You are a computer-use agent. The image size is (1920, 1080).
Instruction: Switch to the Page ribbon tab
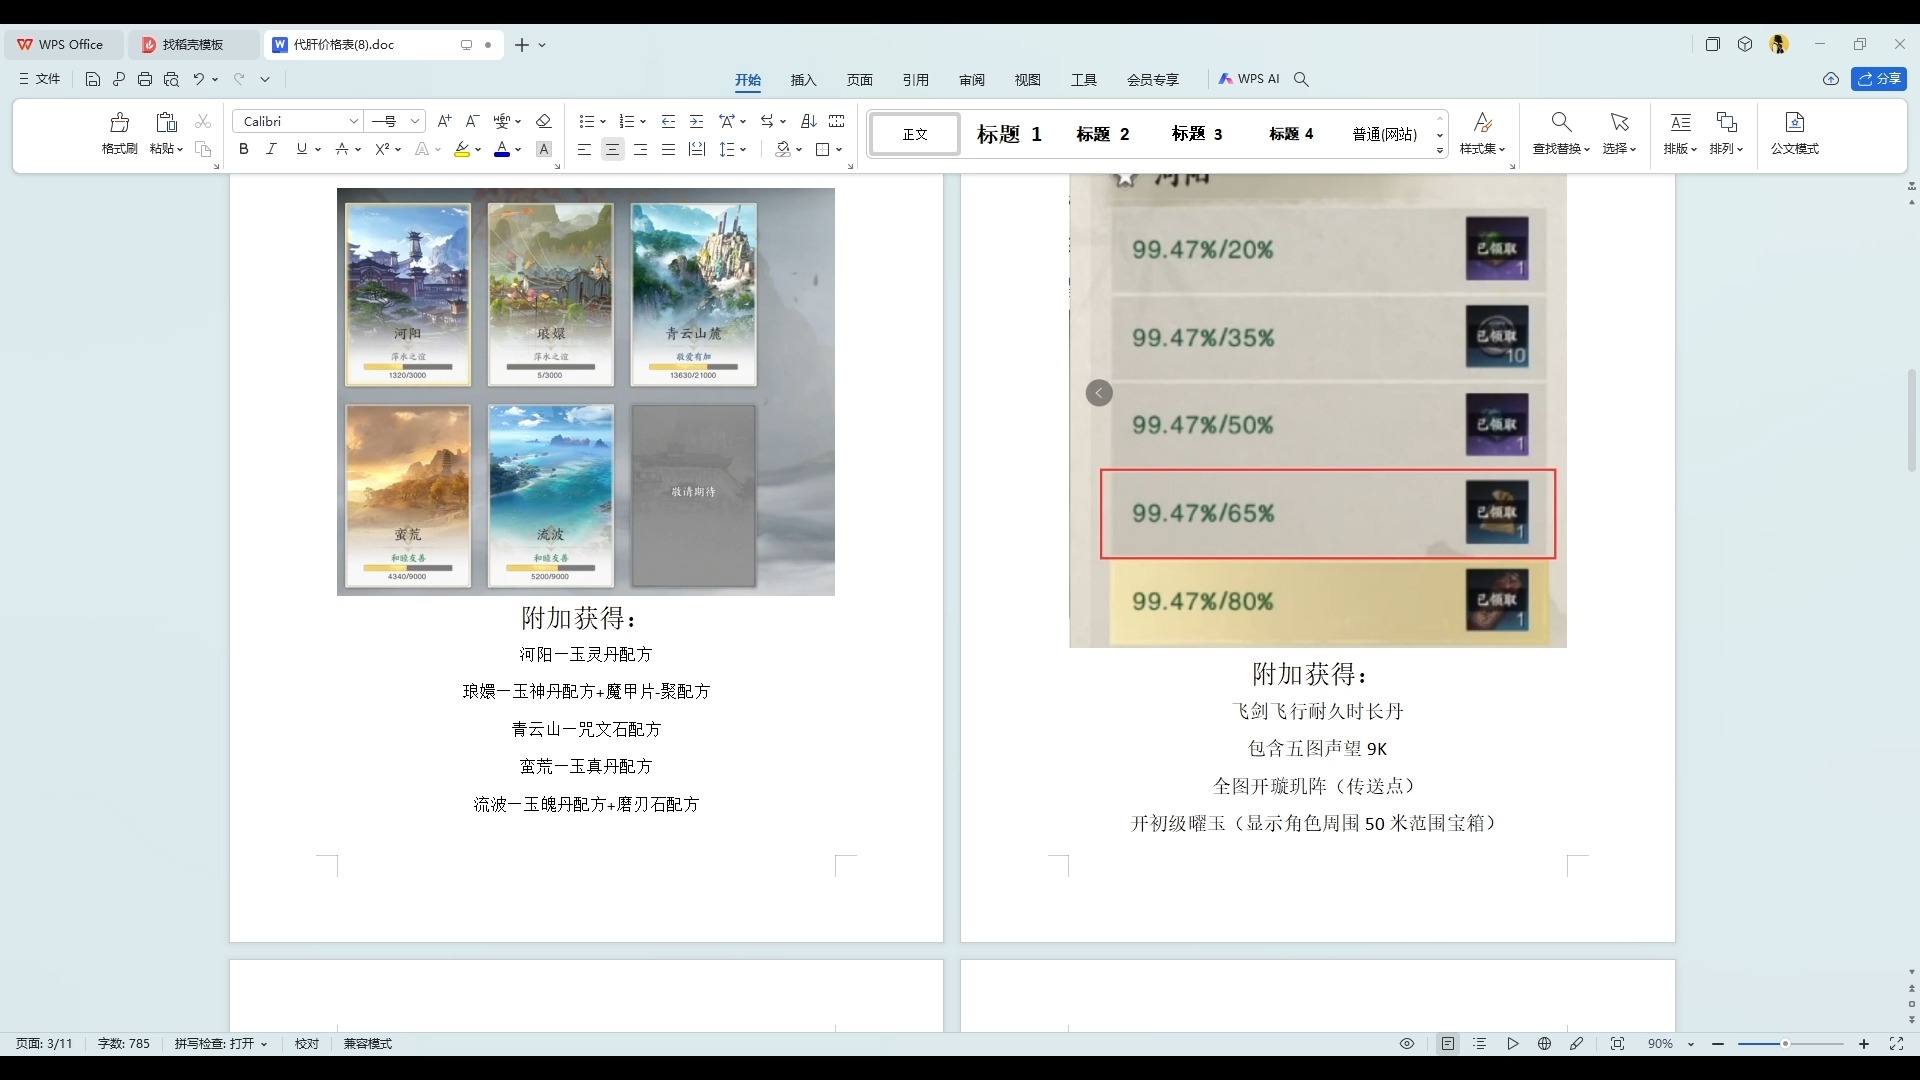[x=859, y=80]
